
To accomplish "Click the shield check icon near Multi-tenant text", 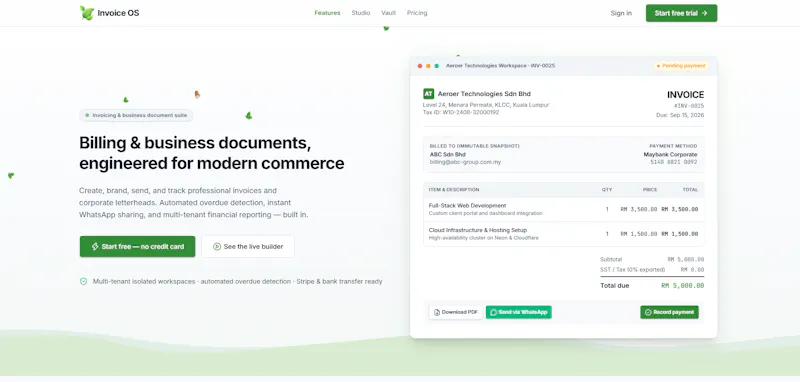I will pos(84,282).
